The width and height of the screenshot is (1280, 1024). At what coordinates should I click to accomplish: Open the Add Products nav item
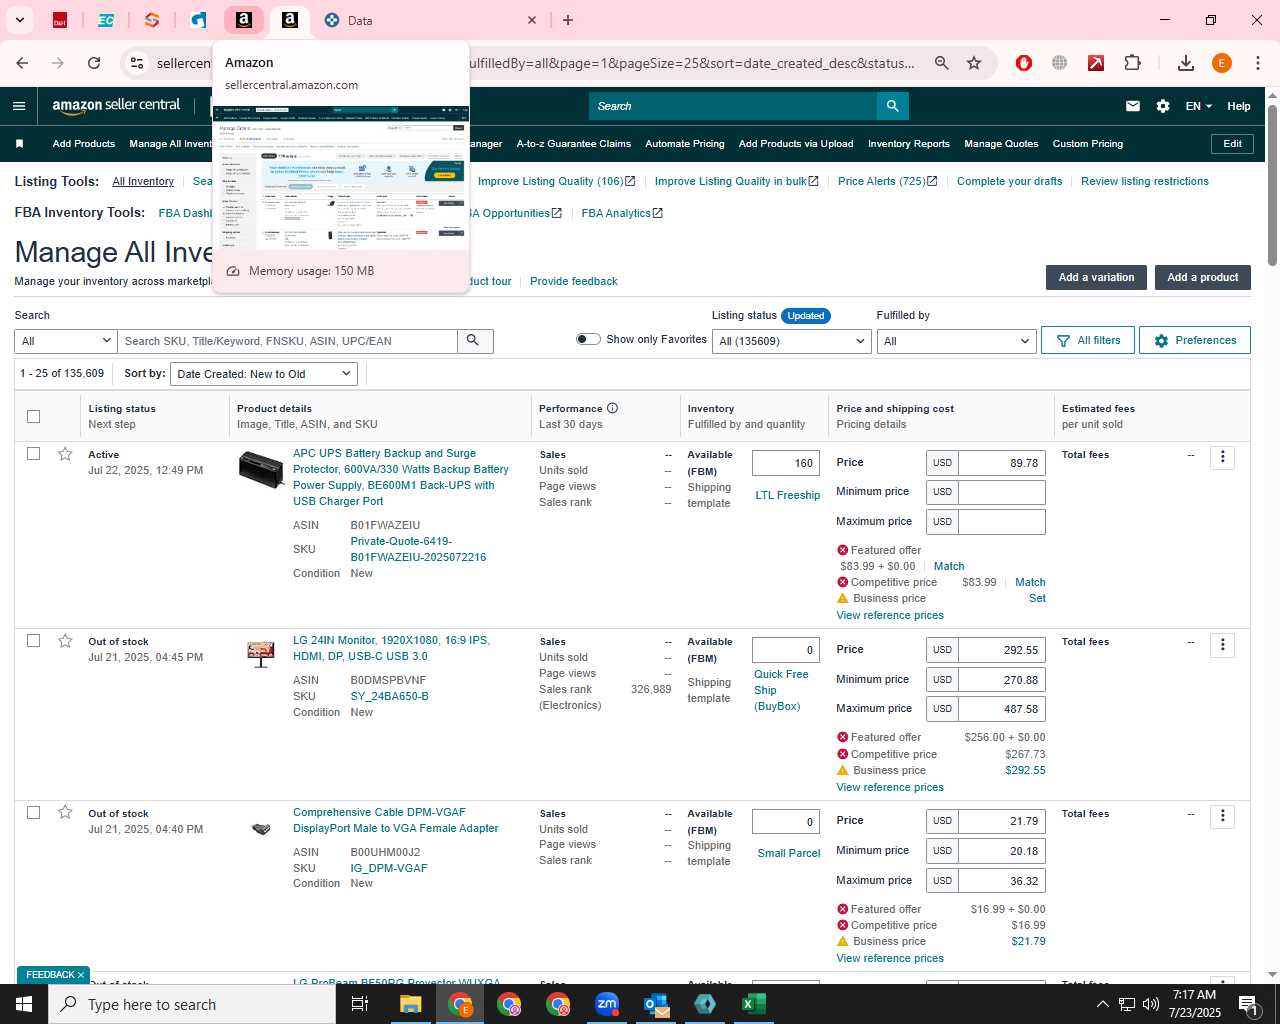tap(84, 144)
